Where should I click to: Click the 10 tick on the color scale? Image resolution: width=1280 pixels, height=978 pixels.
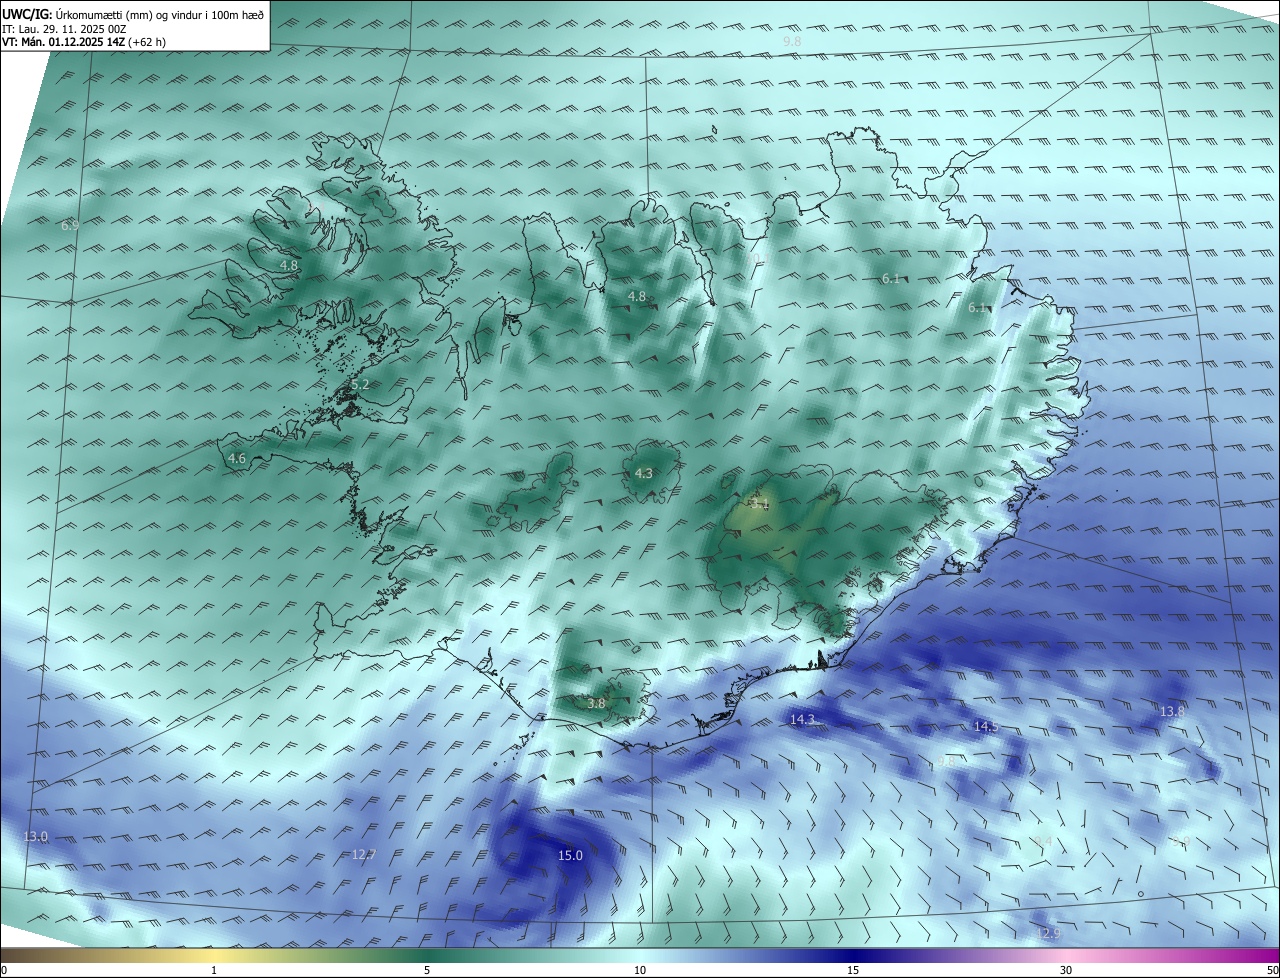[640, 970]
